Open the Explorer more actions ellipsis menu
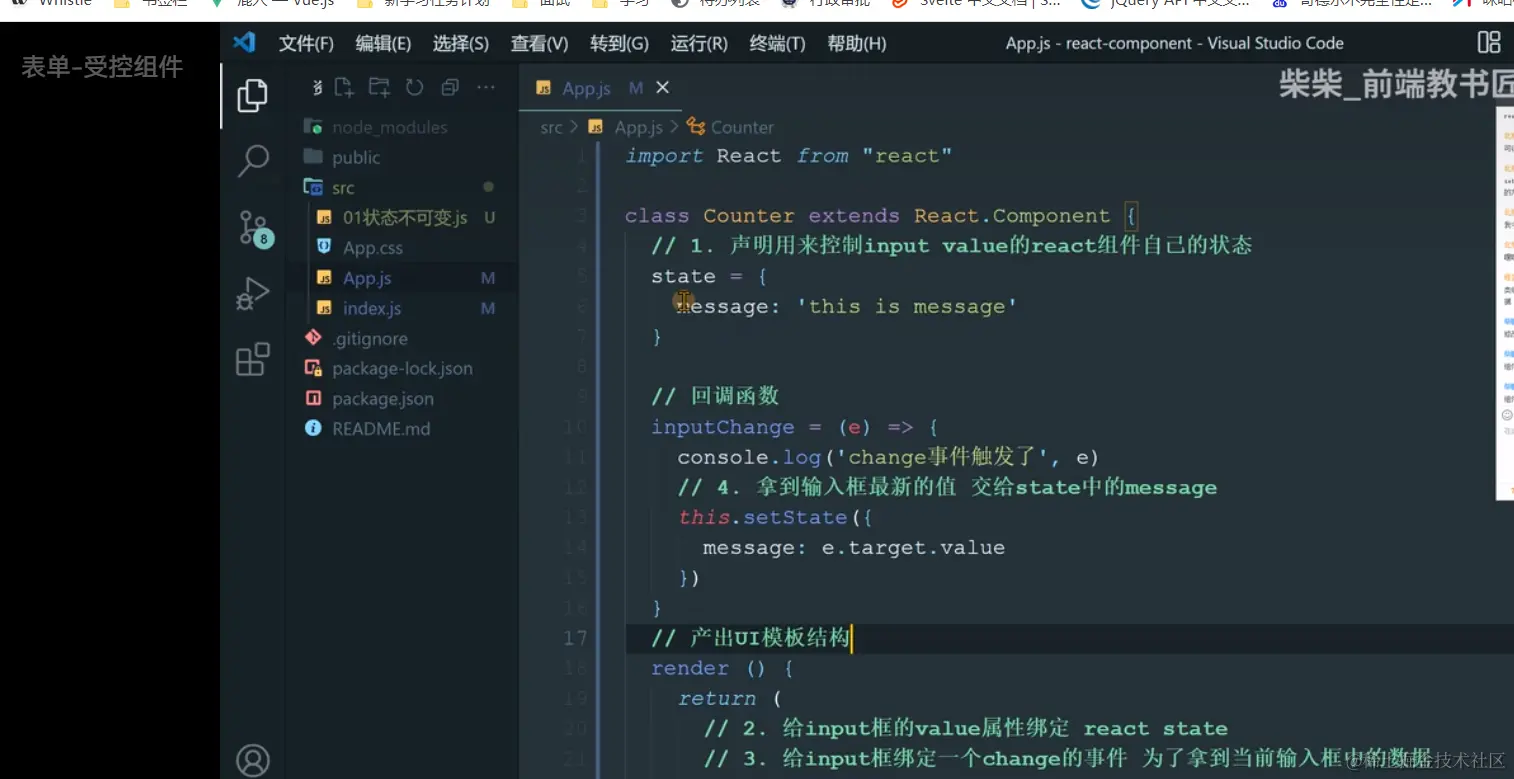Screen dimensions: 1514x779 486,88
